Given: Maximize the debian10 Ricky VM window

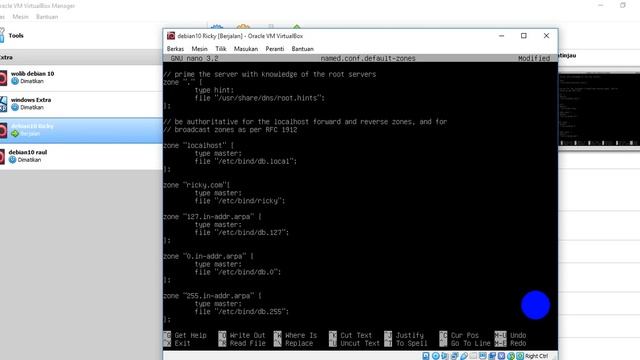Looking at the screenshot, I should click(524, 36).
